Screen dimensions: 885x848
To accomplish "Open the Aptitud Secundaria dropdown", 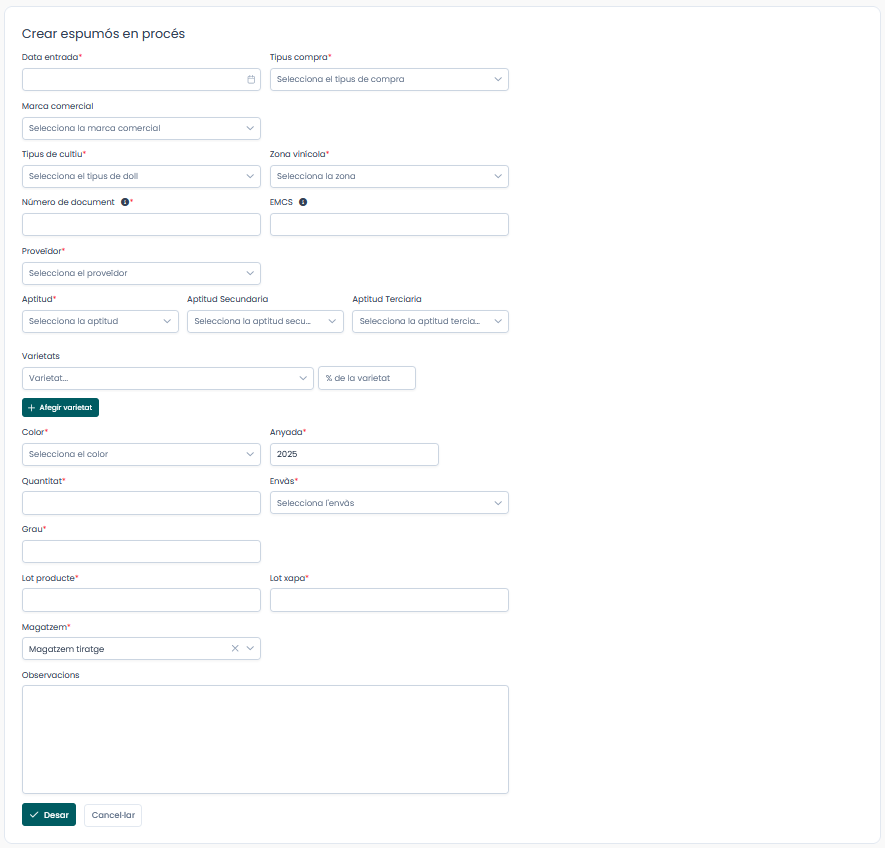I will (x=265, y=321).
